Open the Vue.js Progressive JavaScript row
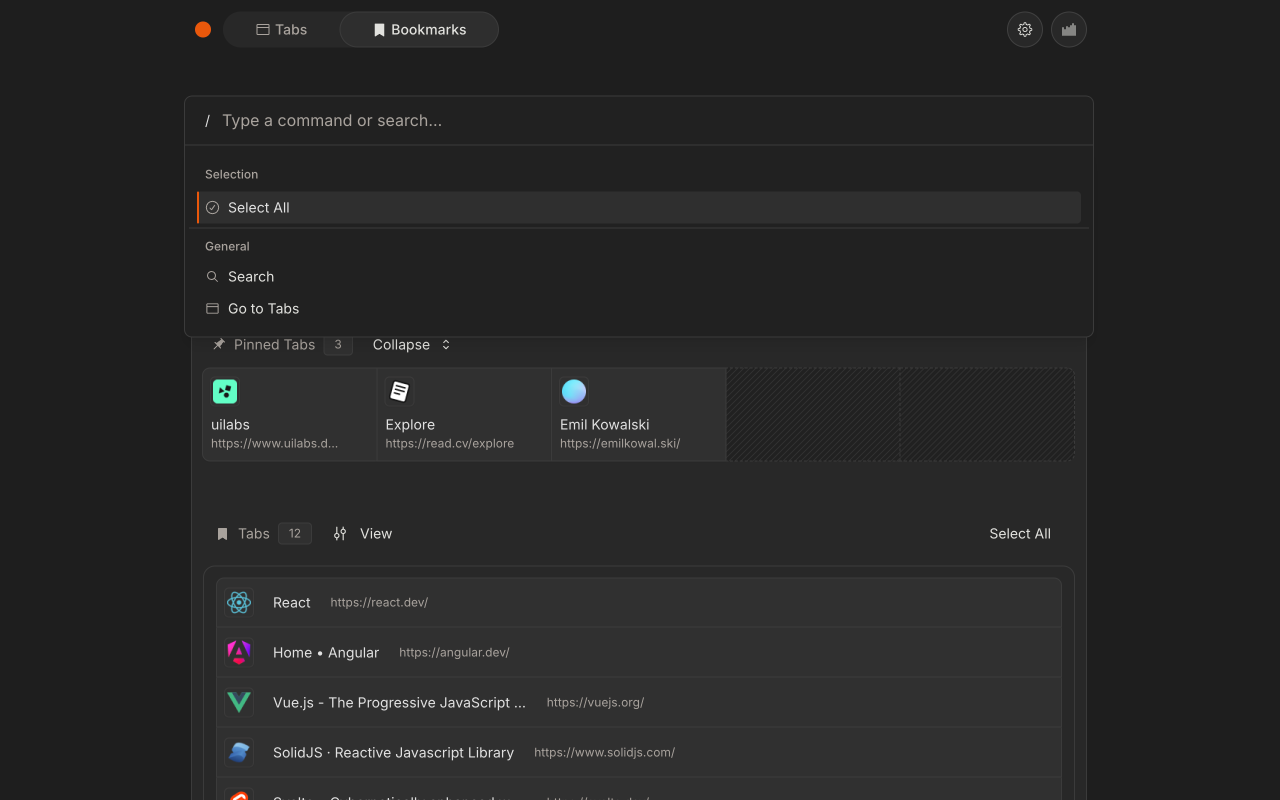The height and width of the screenshot is (800, 1280). click(639, 703)
